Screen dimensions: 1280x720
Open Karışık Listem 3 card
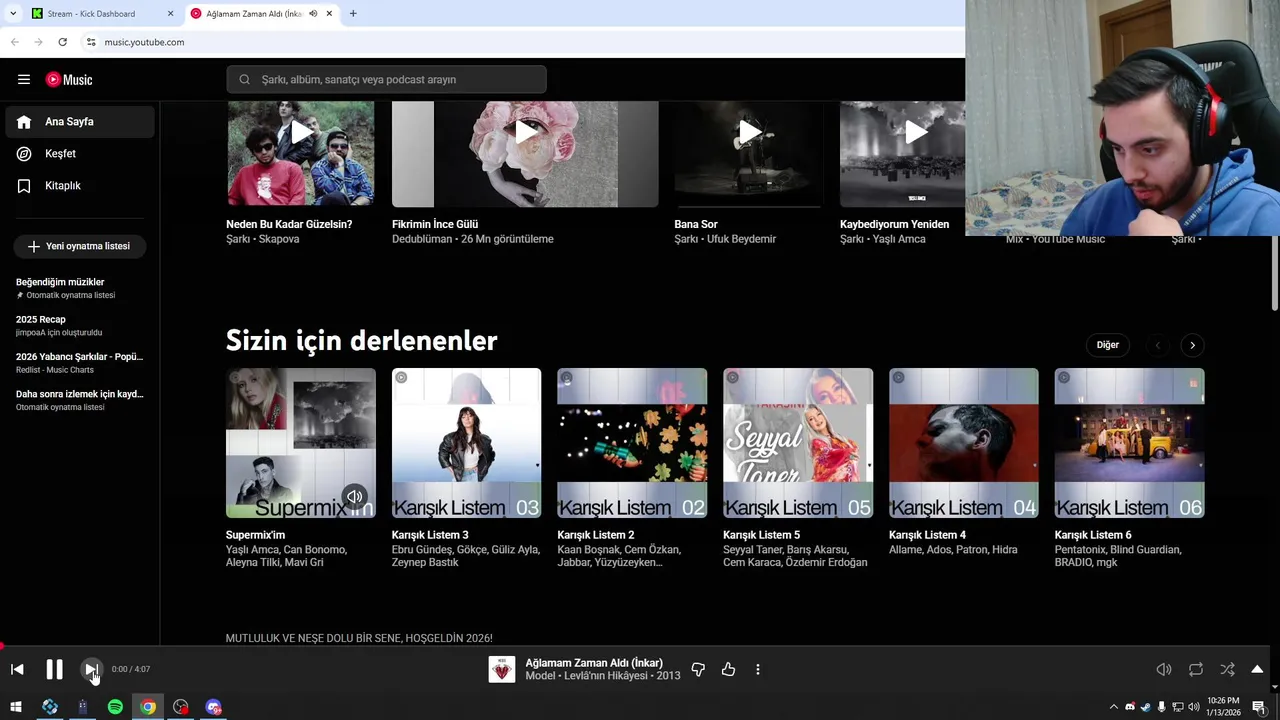point(467,443)
